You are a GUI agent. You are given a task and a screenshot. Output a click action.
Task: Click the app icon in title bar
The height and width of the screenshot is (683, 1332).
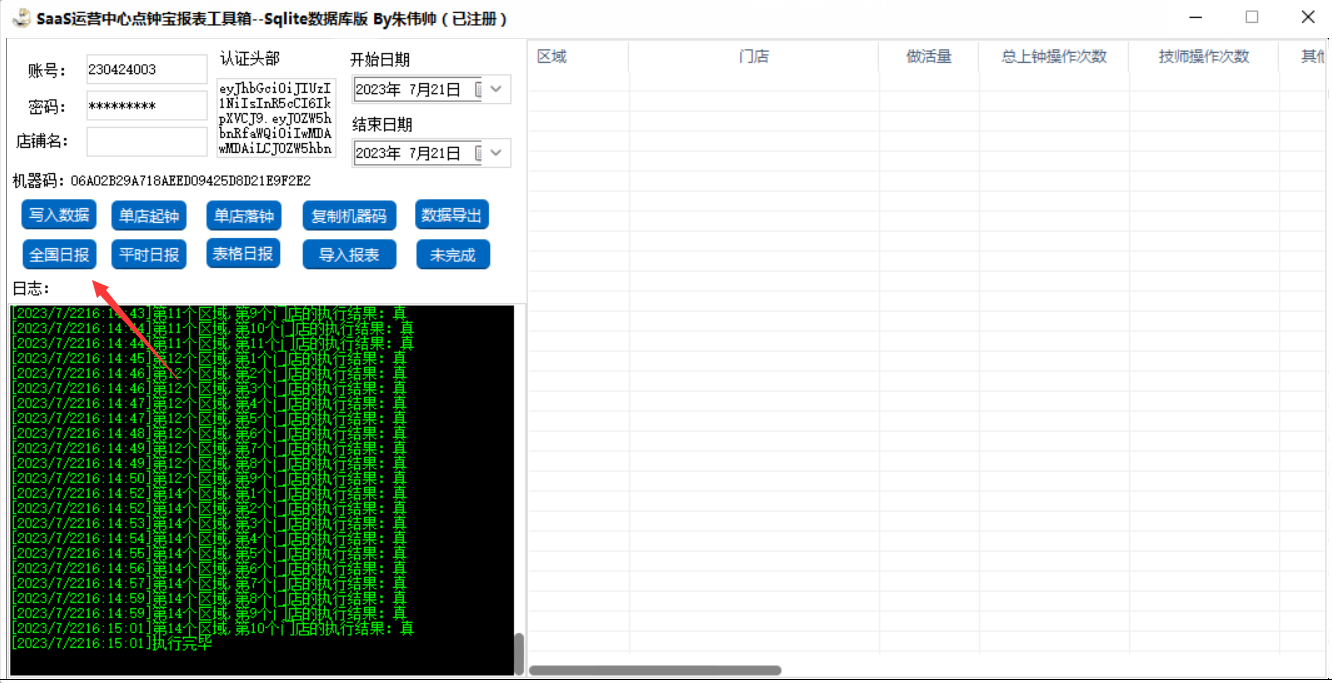click(19, 18)
